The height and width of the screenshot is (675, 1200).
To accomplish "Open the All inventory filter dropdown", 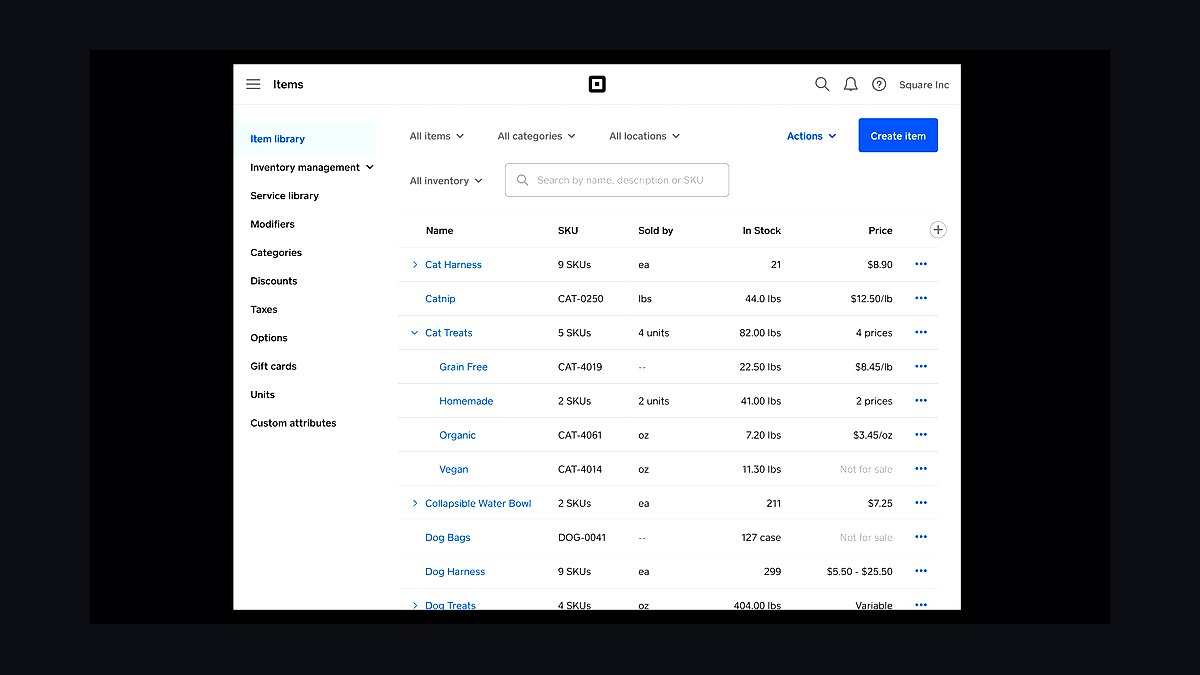I will [x=446, y=181].
